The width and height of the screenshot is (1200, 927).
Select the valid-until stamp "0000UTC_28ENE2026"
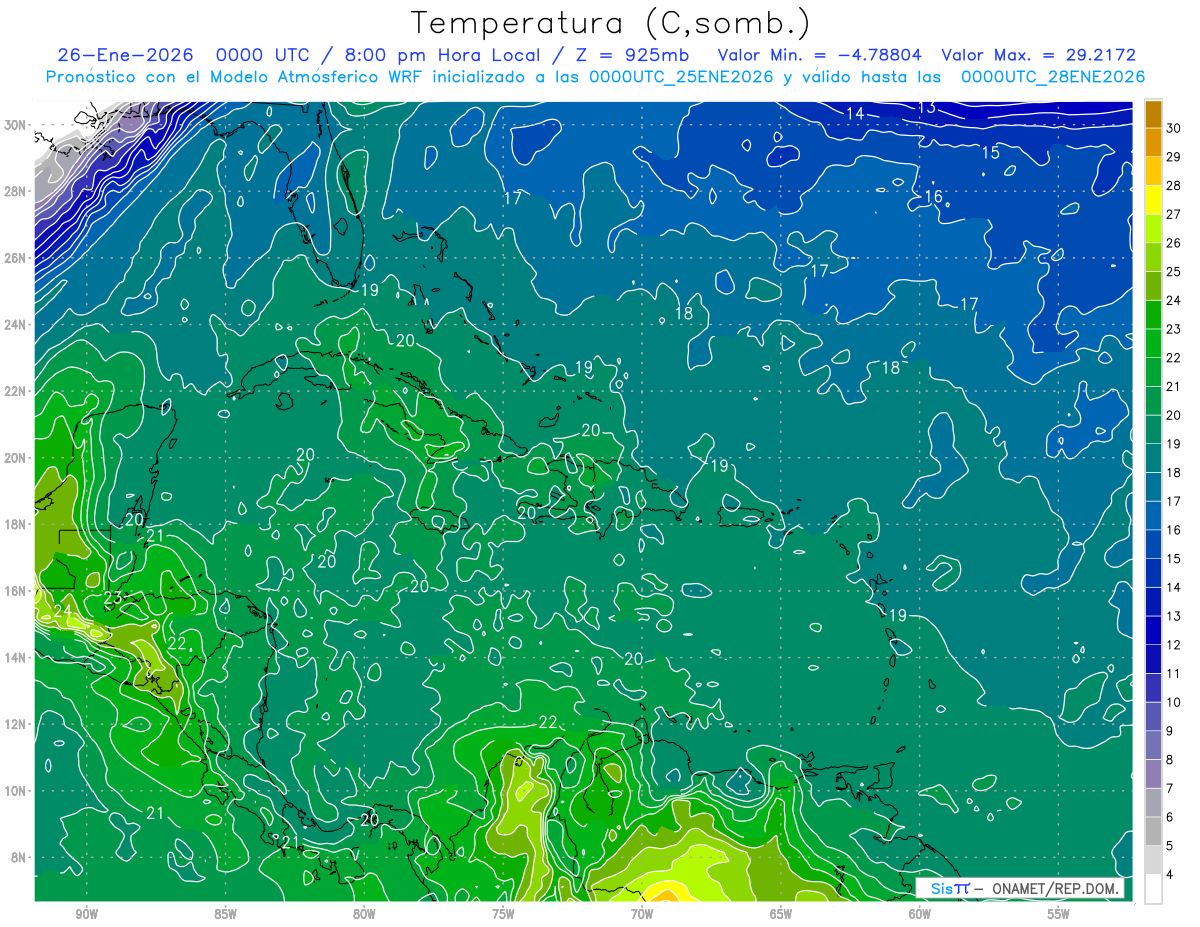(x=1052, y=77)
